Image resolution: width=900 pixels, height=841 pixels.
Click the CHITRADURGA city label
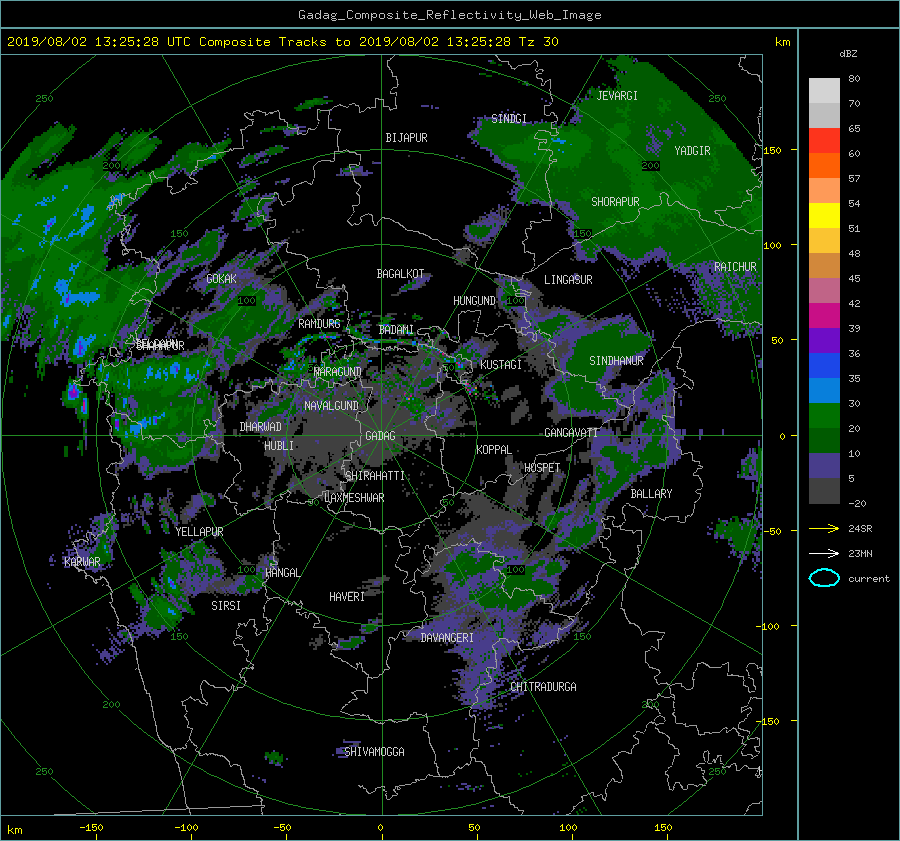coord(544,687)
